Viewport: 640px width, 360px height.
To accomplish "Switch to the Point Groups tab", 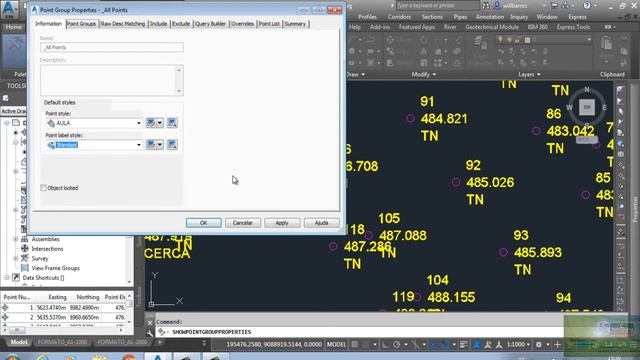I will pyautogui.click(x=81, y=24).
